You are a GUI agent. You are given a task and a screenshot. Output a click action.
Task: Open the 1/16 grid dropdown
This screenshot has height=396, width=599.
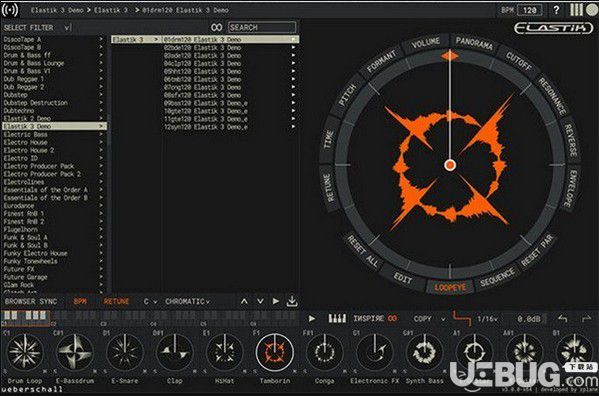click(487, 318)
